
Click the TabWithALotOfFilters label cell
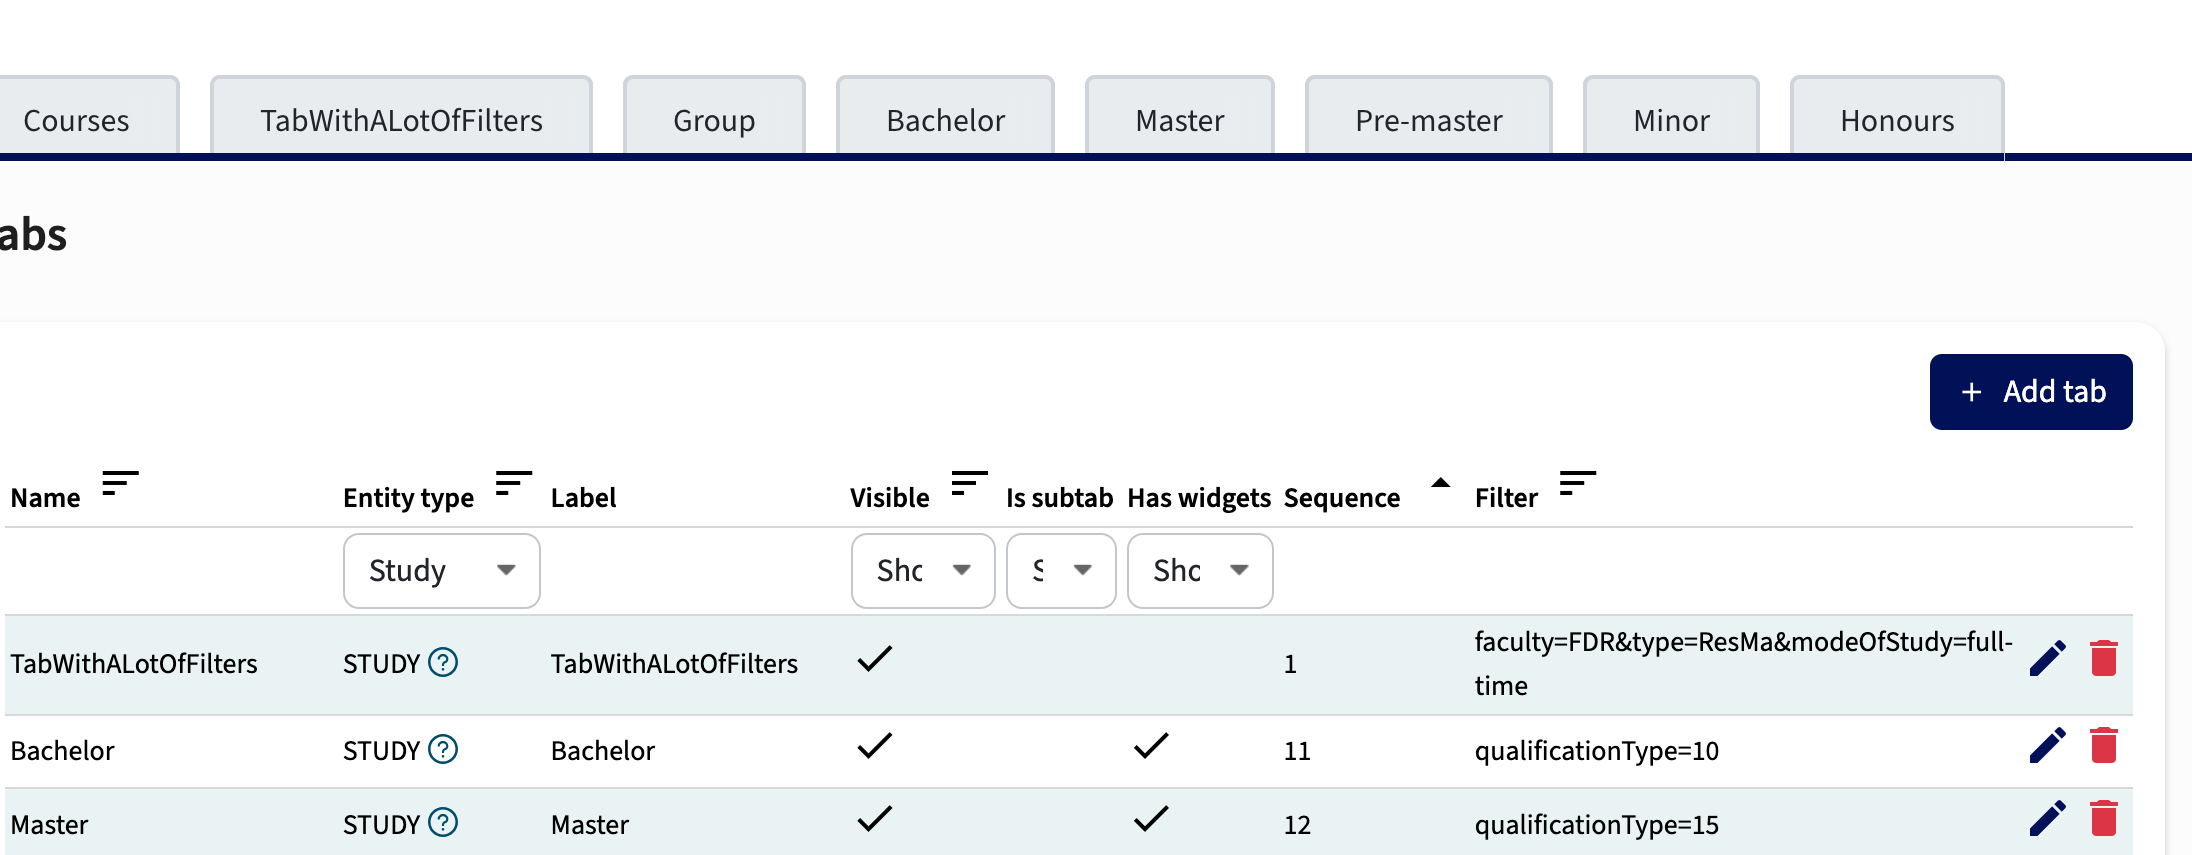[x=674, y=664]
